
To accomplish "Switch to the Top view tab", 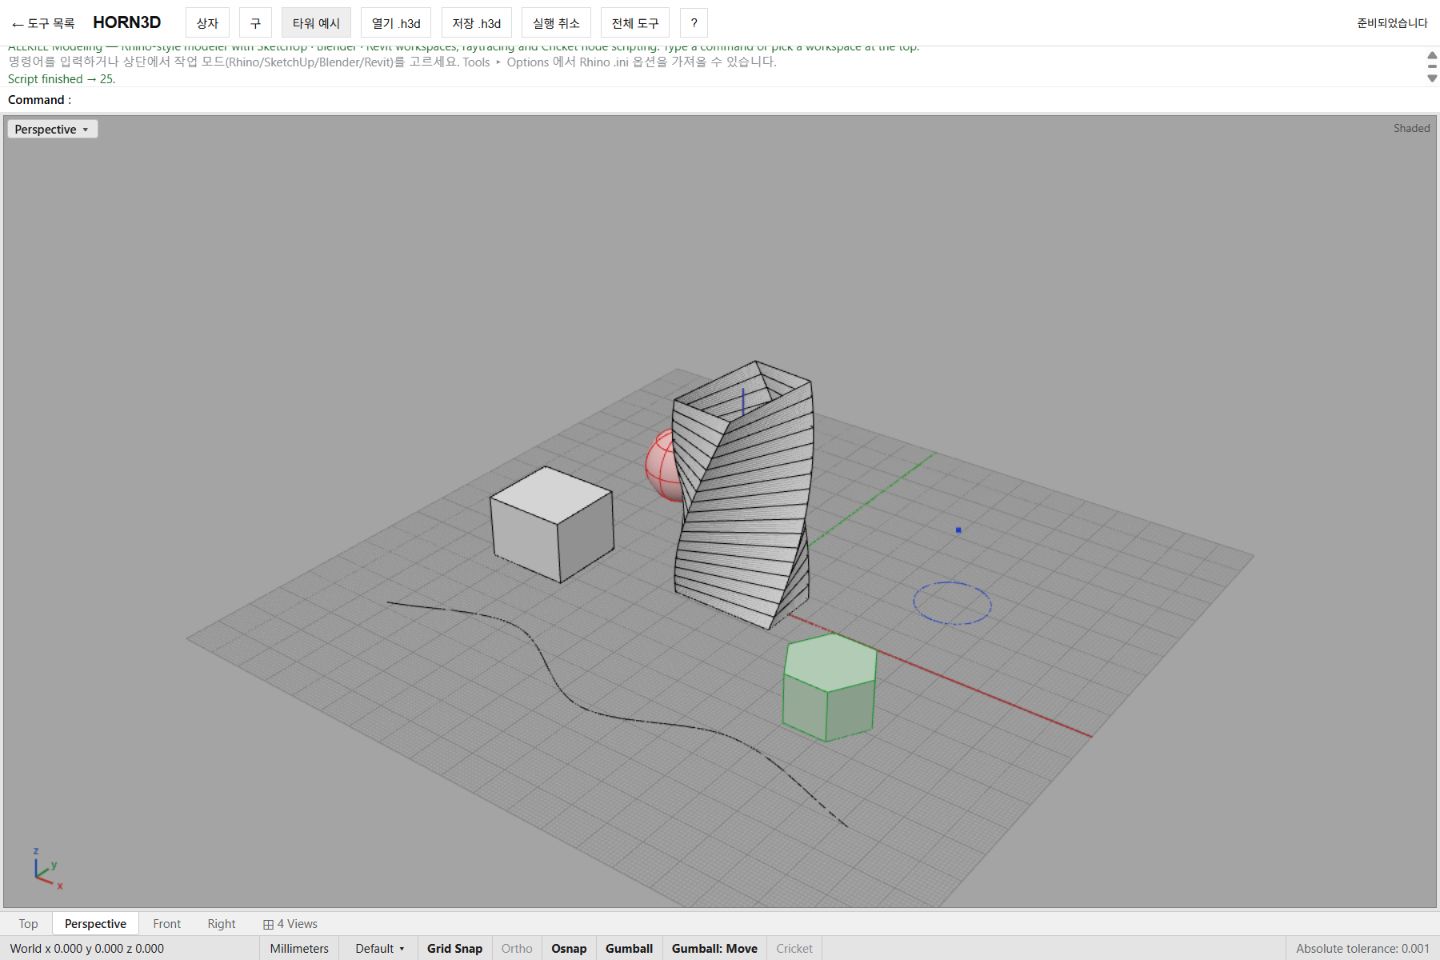I will coord(28,924).
